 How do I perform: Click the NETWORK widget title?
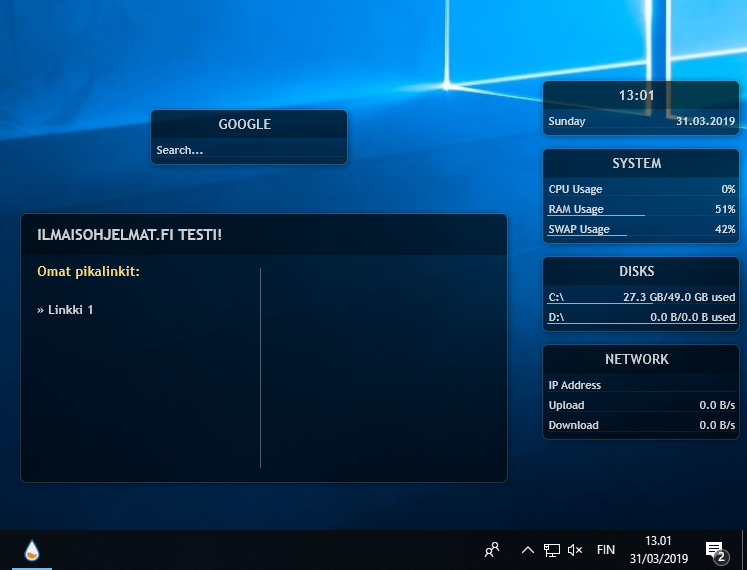[x=636, y=359]
